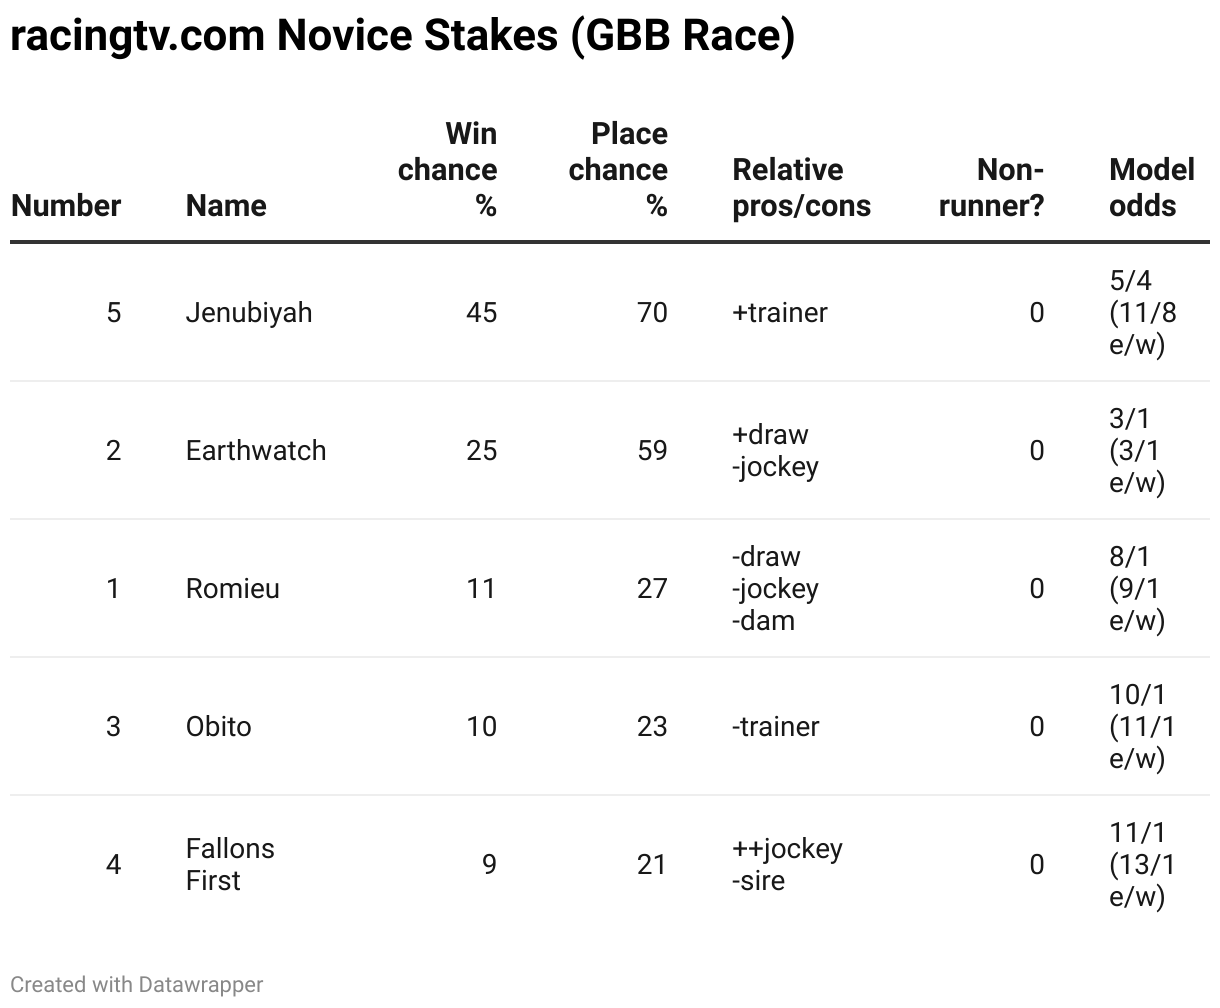Click the Number column header
1220x1008 pixels.
pyautogui.click(x=66, y=205)
